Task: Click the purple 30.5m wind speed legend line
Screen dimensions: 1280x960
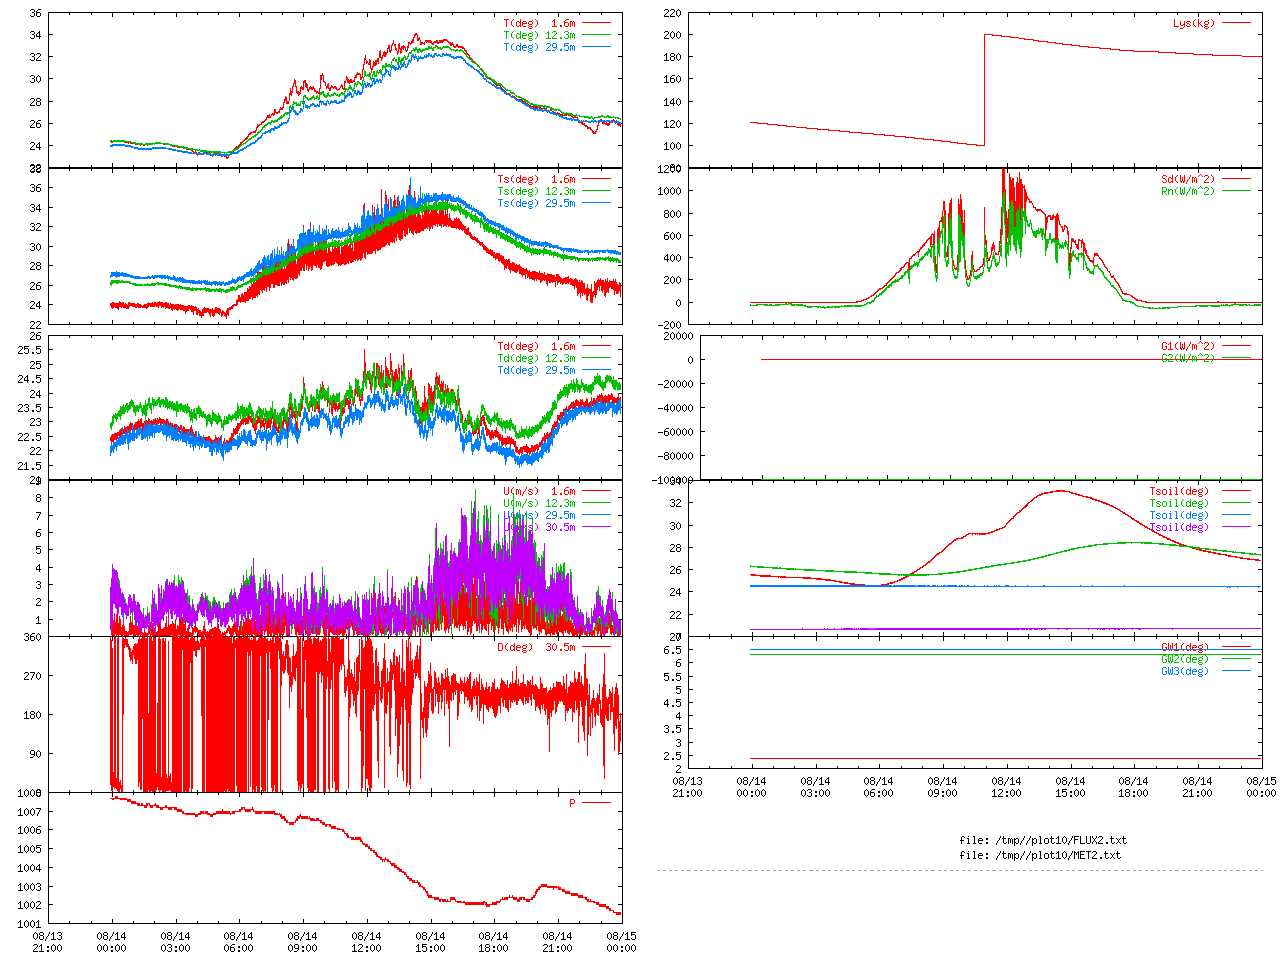Action: (x=596, y=527)
